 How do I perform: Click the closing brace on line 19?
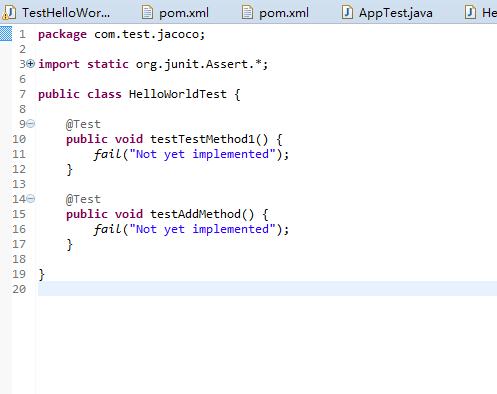42,274
